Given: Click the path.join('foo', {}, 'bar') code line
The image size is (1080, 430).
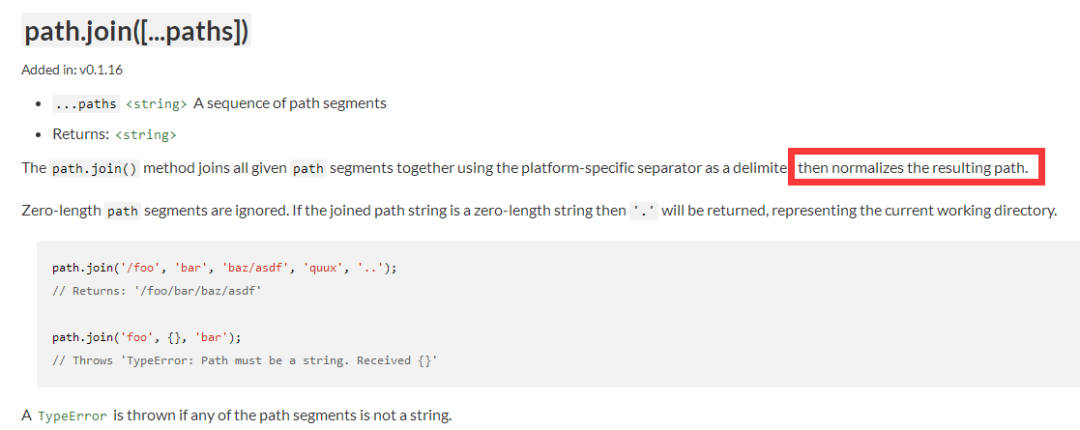Looking at the screenshot, I should point(147,338).
